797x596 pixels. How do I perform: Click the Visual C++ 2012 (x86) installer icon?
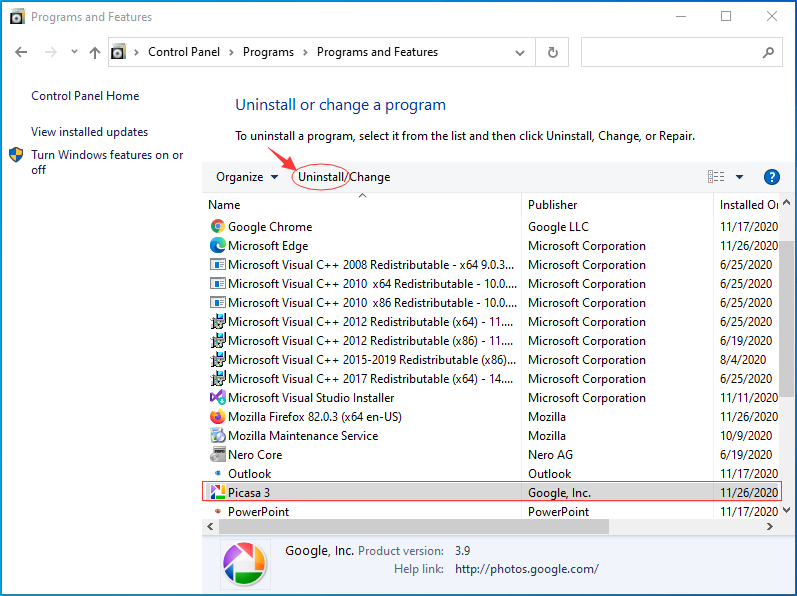tap(218, 340)
